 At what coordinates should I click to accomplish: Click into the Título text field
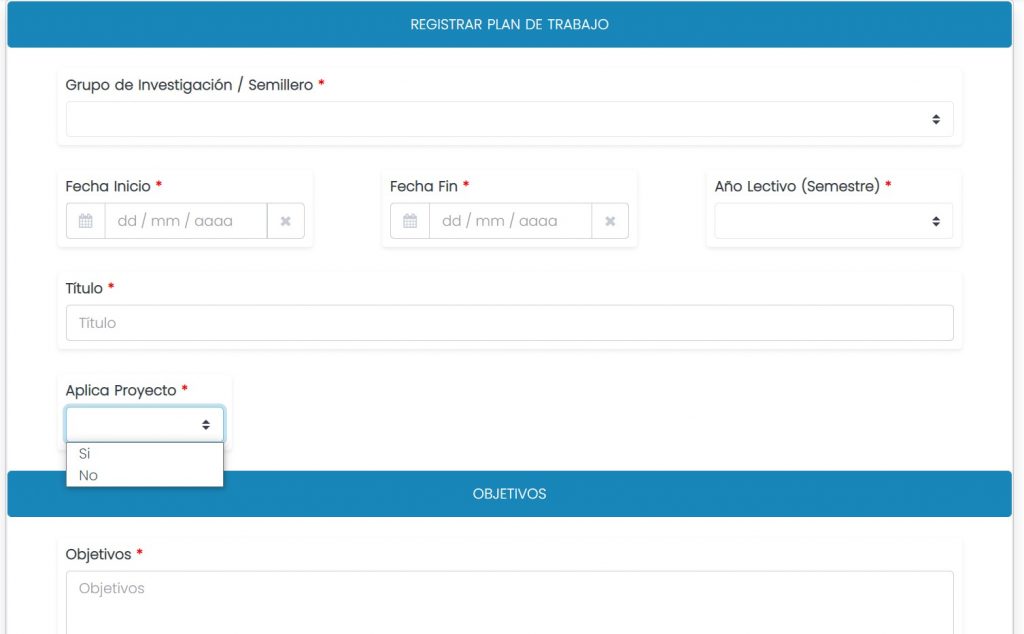(509, 323)
